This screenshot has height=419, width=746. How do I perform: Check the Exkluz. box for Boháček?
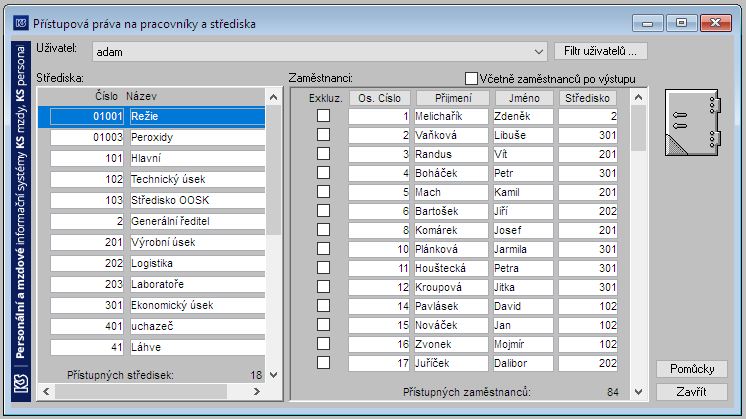pos(324,173)
